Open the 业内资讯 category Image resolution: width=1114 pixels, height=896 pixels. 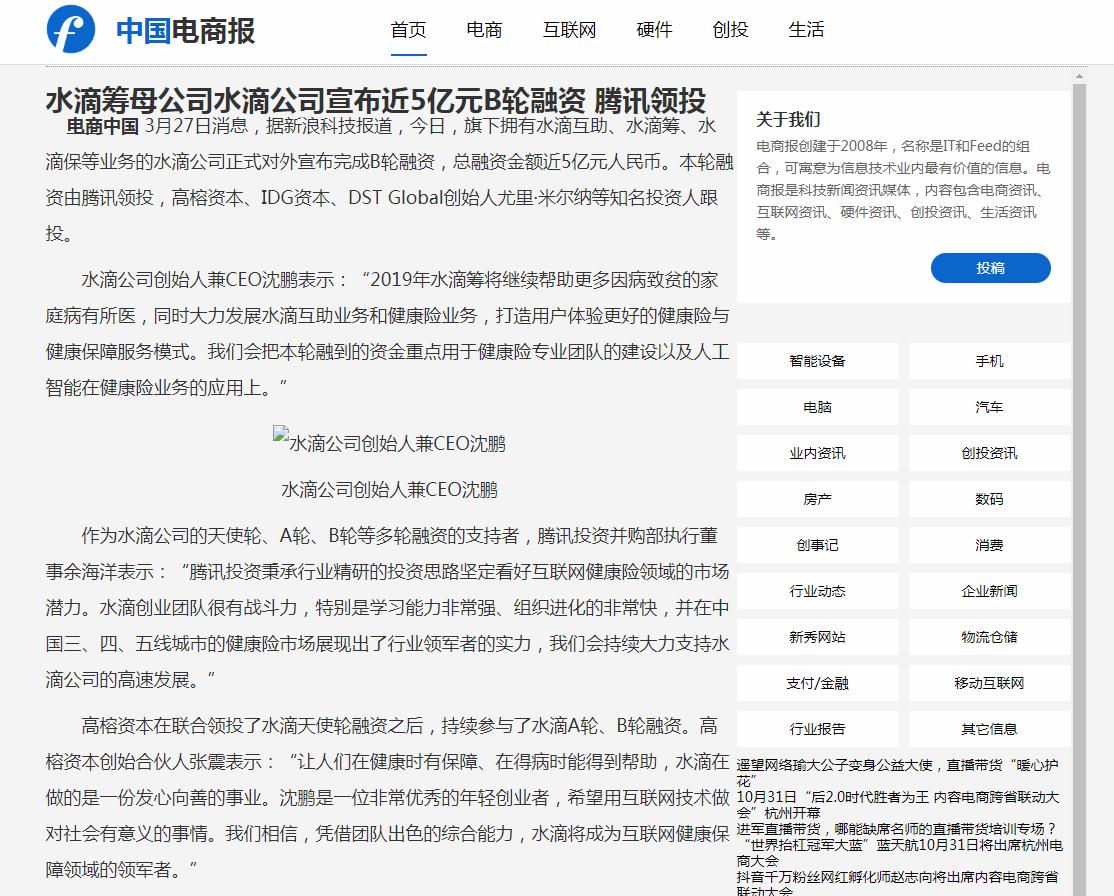coord(818,453)
